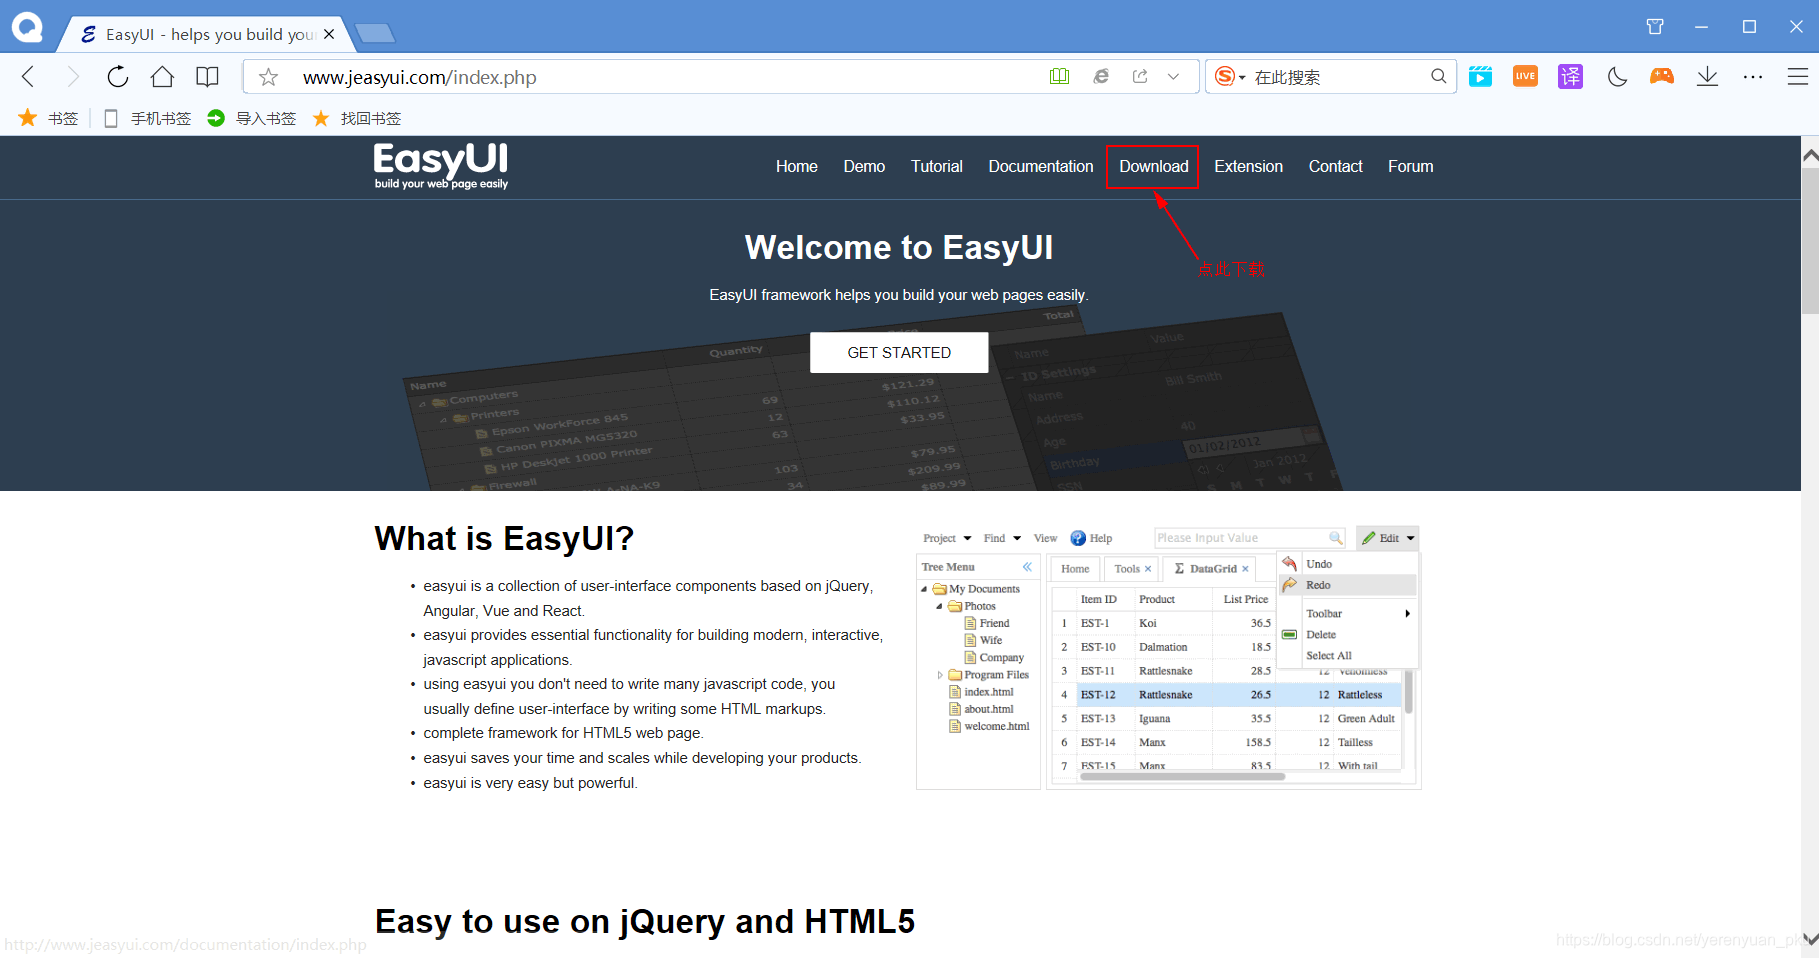The image size is (1819, 958).
Task: Open the three-dot more tools menu
Action: click(1752, 76)
